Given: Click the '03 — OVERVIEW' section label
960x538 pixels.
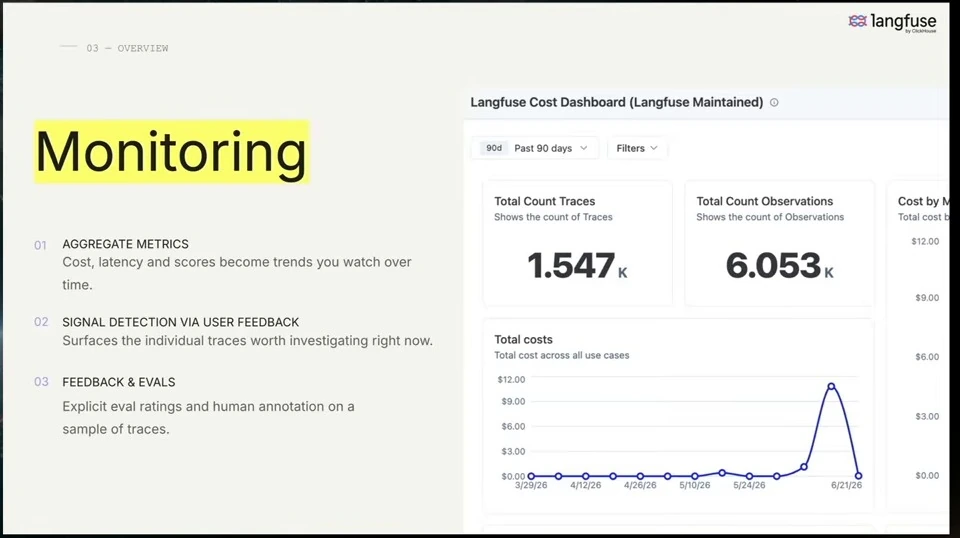Looking at the screenshot, I should click(127, 48).
